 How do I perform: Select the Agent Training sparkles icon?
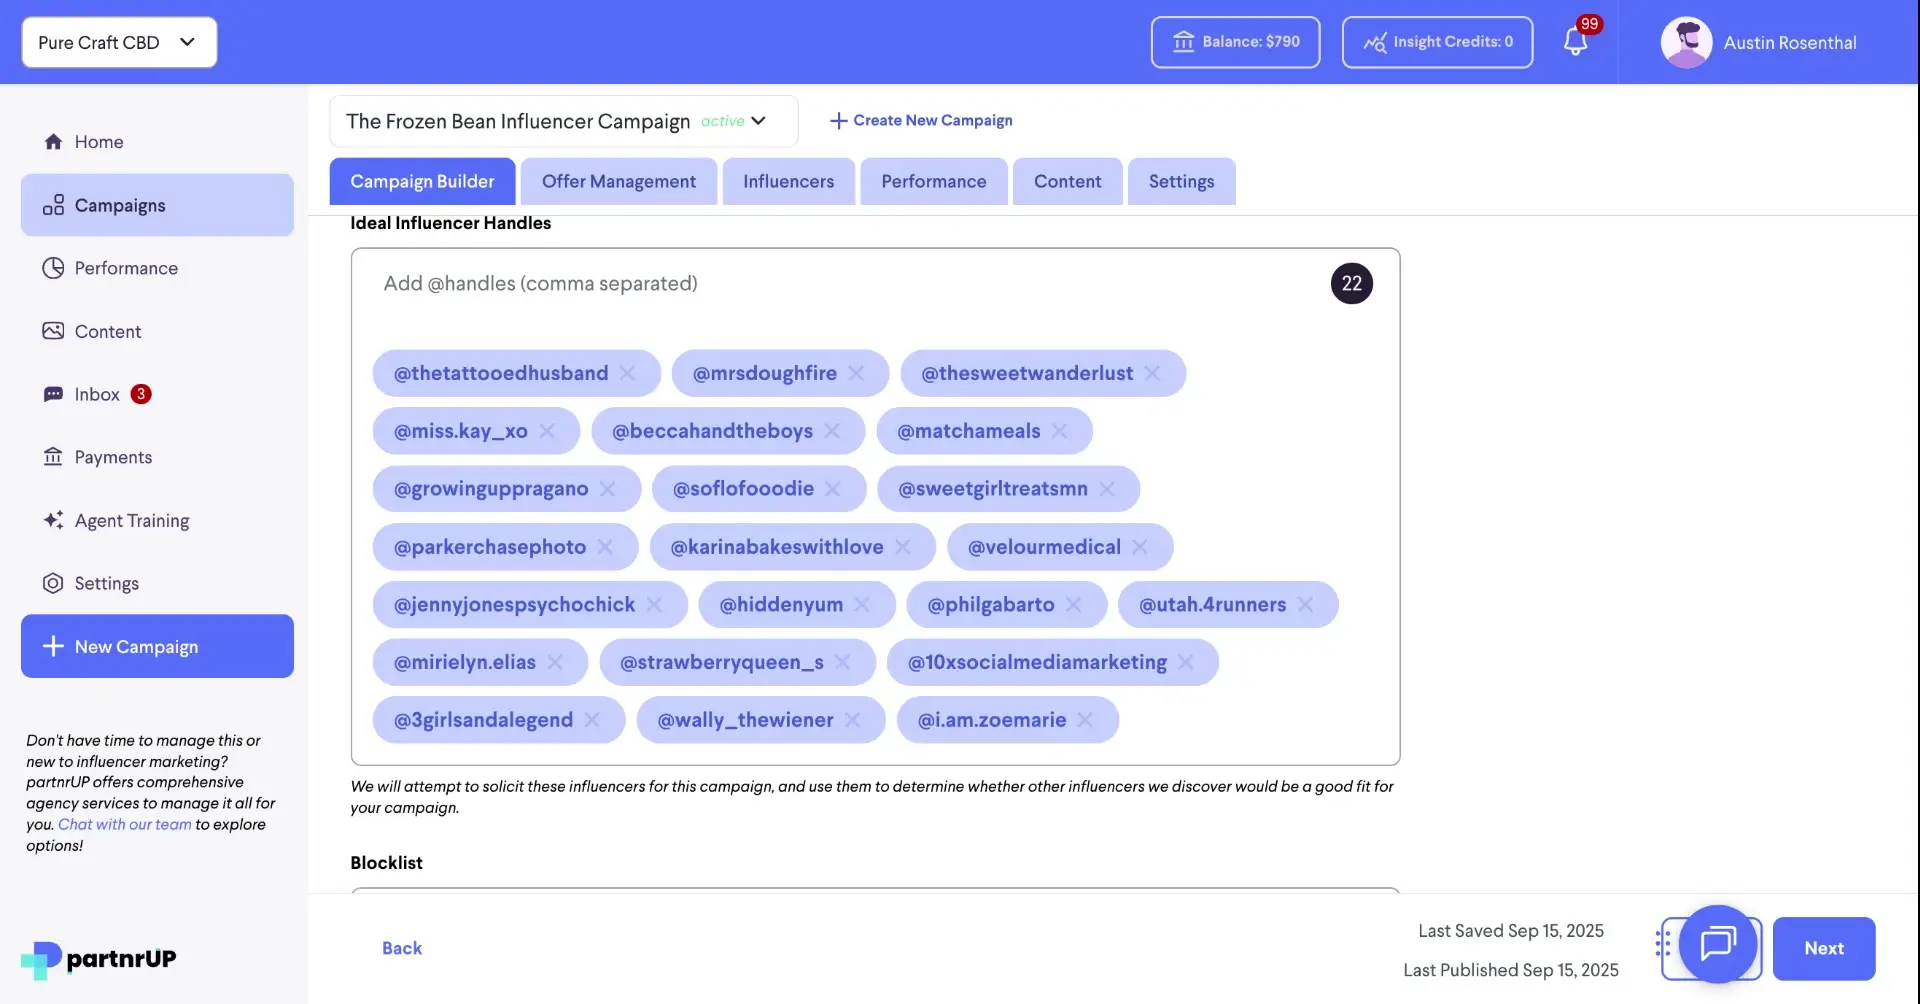pyautogui.click(x=53, y=520)
